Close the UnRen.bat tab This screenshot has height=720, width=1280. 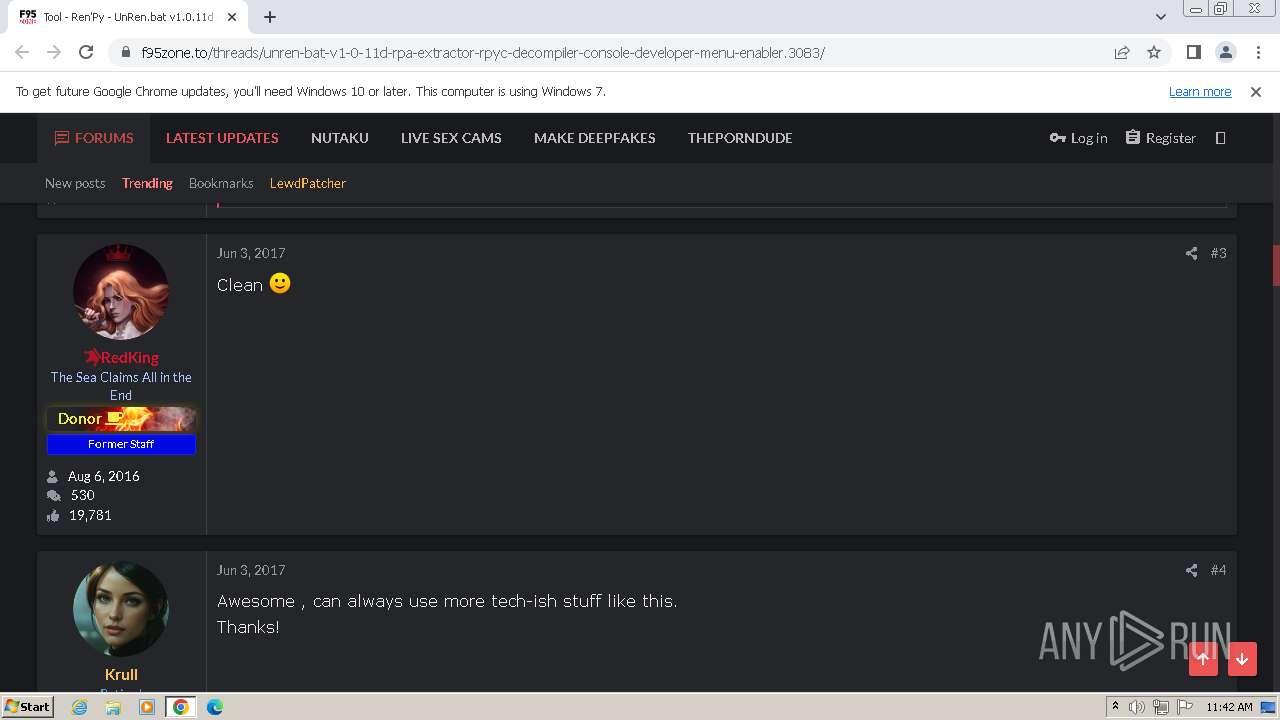pos(232,17)
